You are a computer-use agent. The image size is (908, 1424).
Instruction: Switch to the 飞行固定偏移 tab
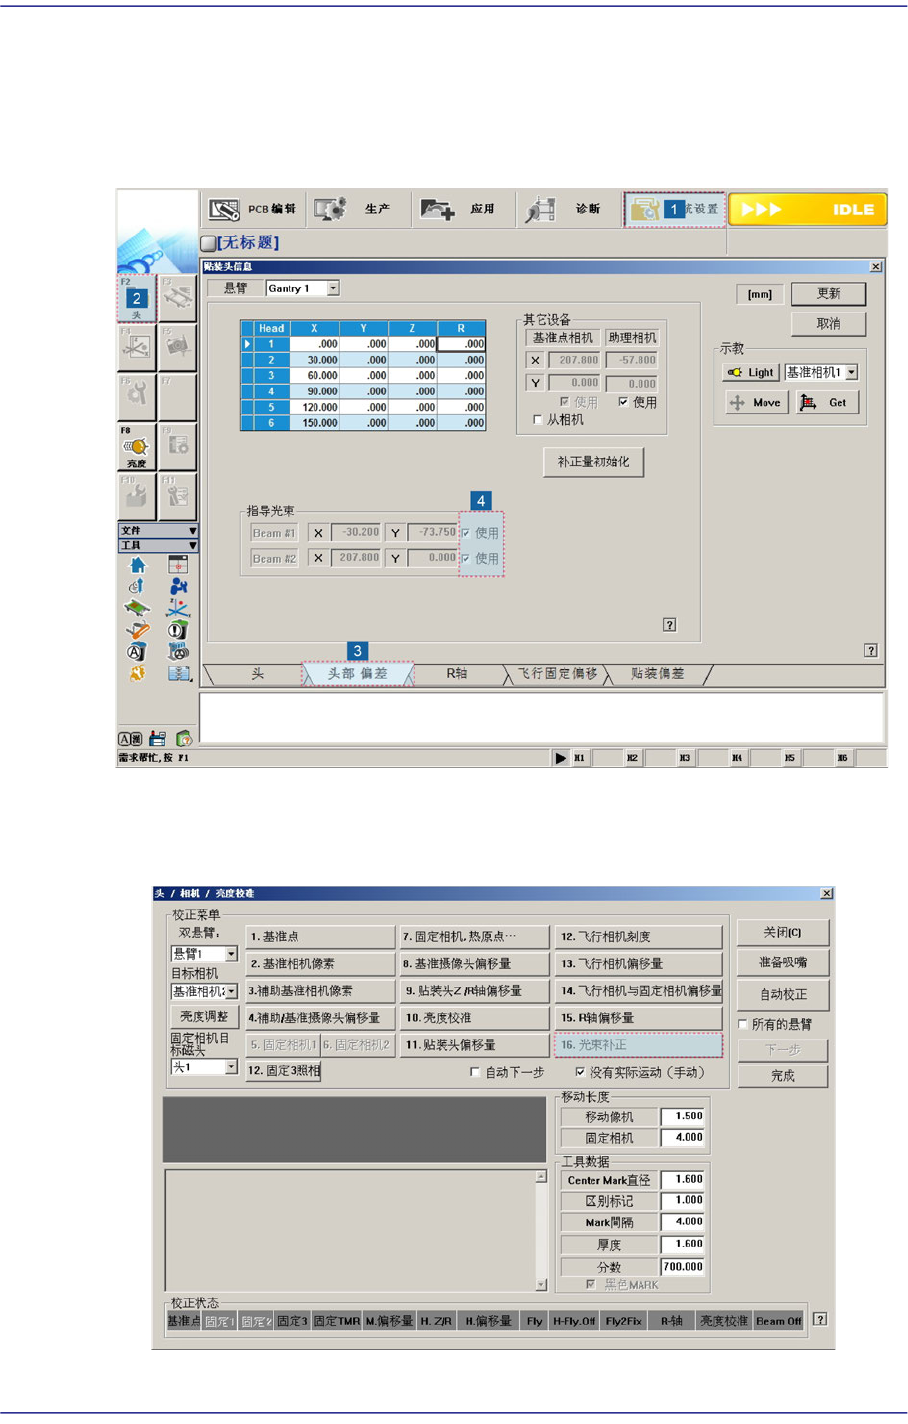[x=557, y=674]
